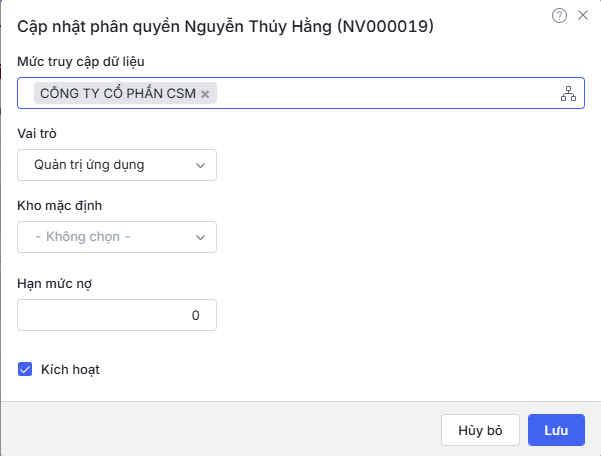Viewport: 601px width, 456px height.
Task: Open the organization tree picker icon
Action: (x=569, y=94)
